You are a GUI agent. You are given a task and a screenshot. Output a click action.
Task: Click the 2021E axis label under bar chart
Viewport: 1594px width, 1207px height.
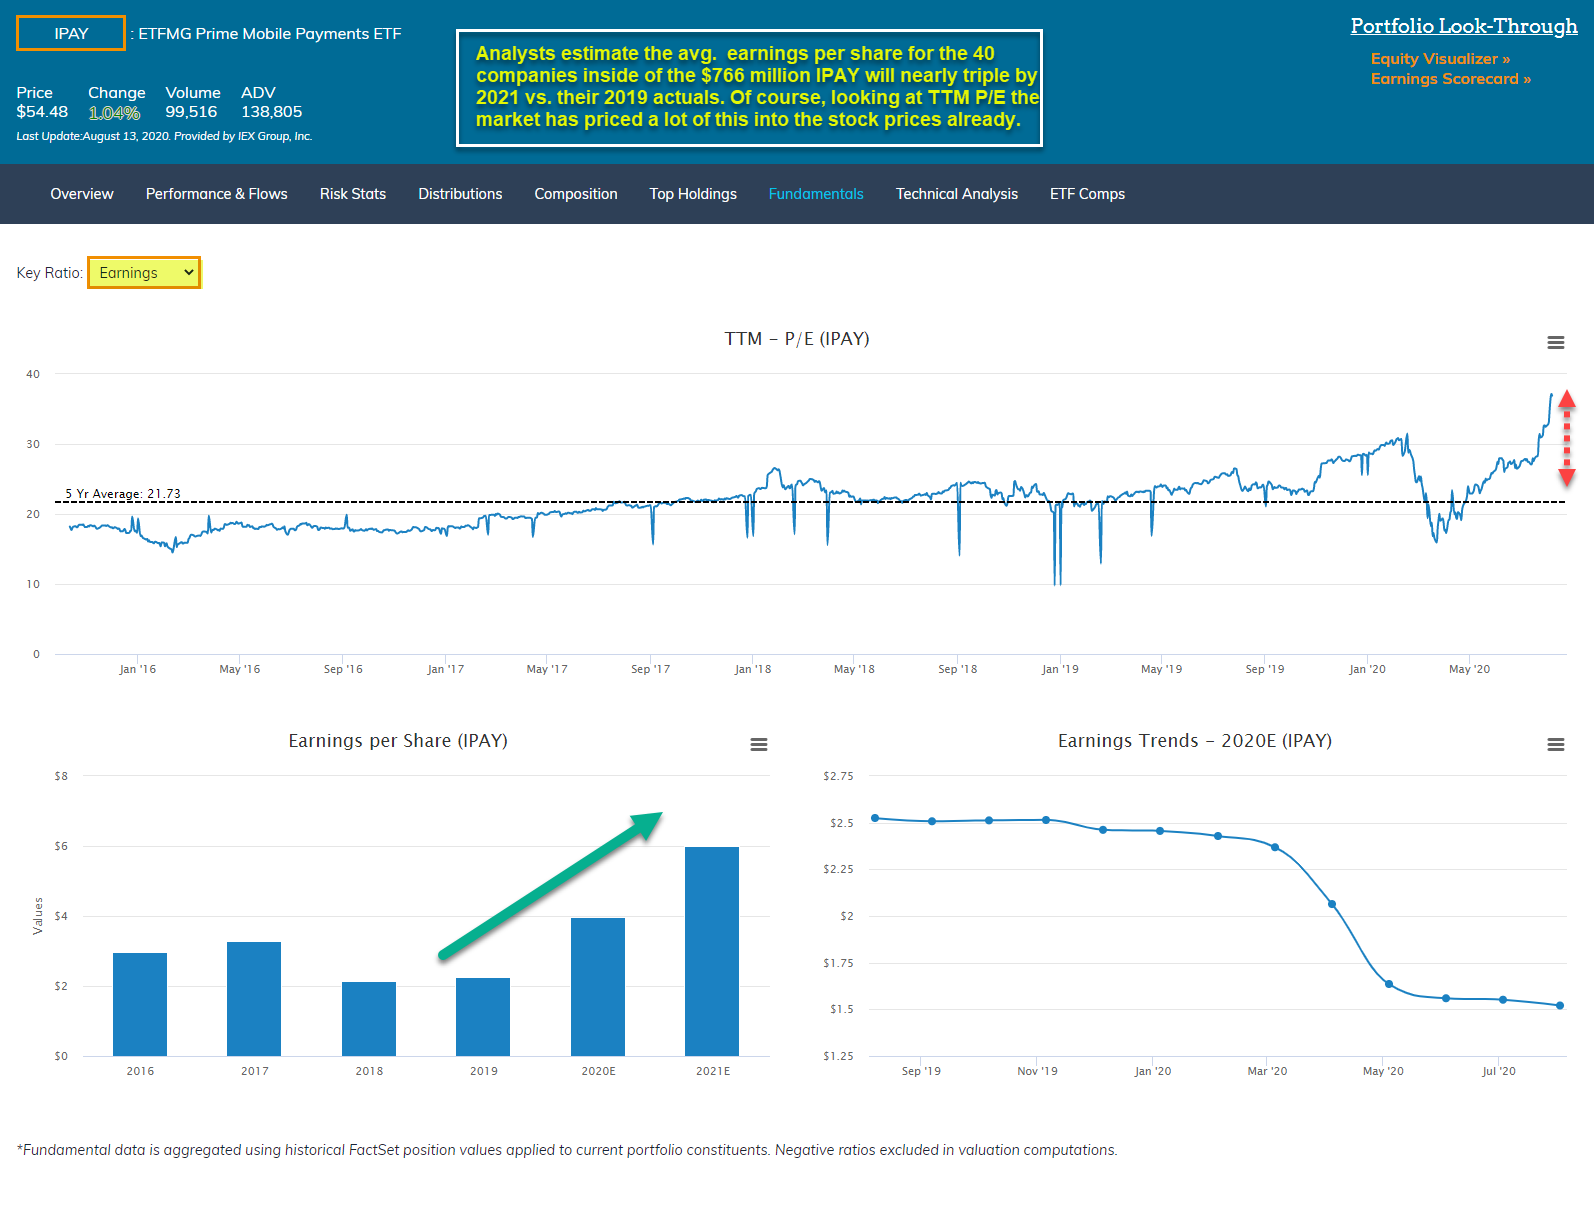[x=713, y=1071]
